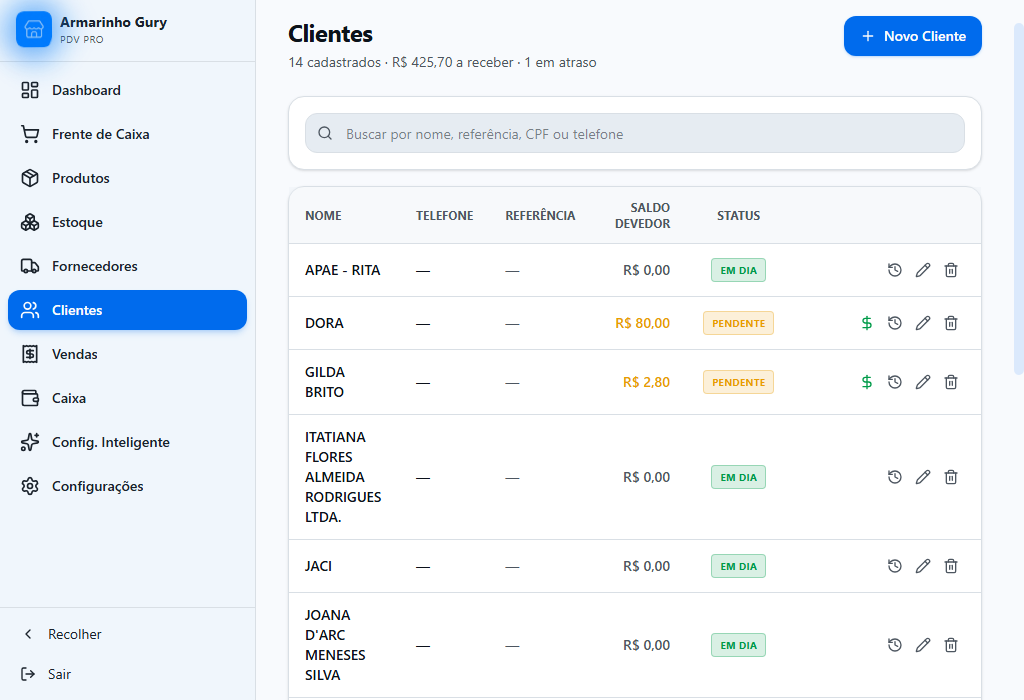Open Configurações settings
Image resolution: width=1024 pixels, height=700 pixels.
click(127, 486)
